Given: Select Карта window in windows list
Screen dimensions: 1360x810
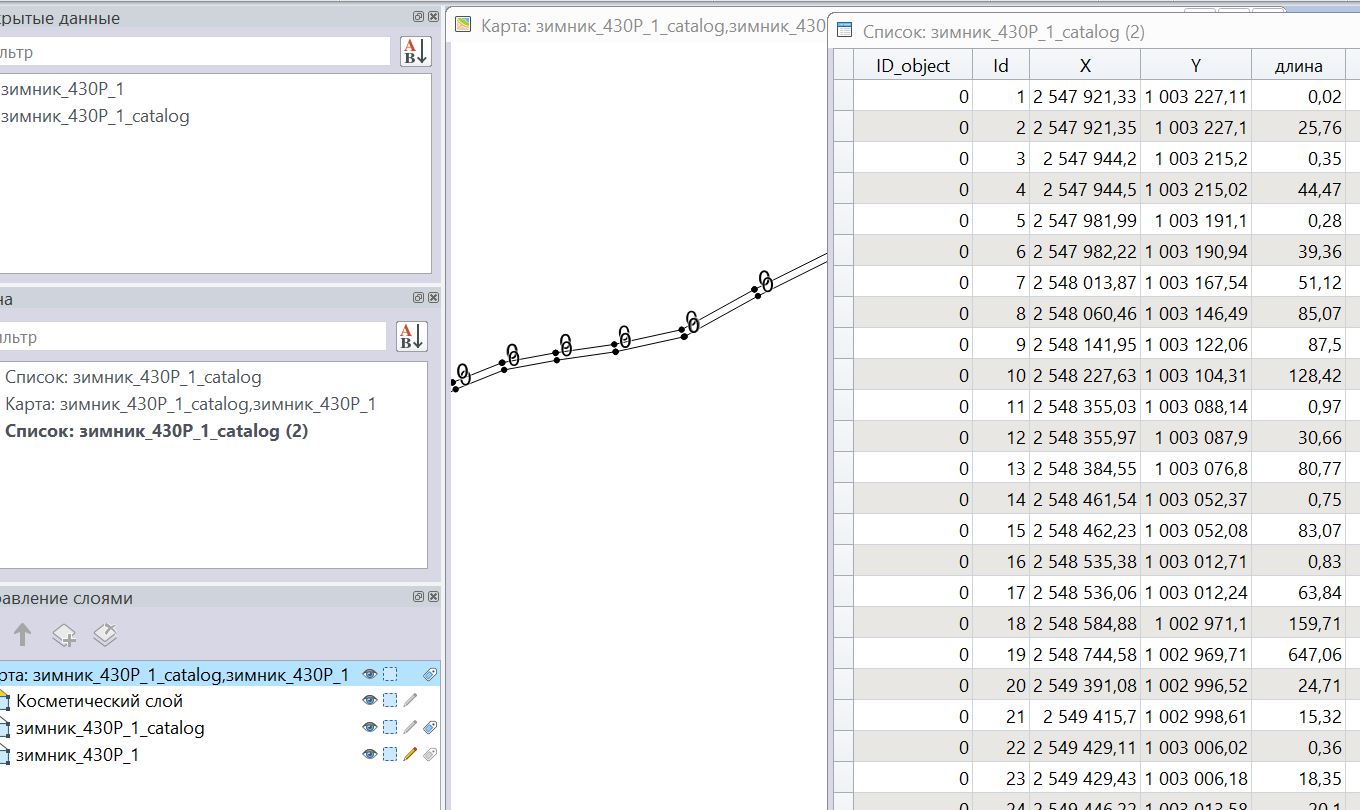Looking at the screenshot, I should pyautogui.click(x=190, y=404).
